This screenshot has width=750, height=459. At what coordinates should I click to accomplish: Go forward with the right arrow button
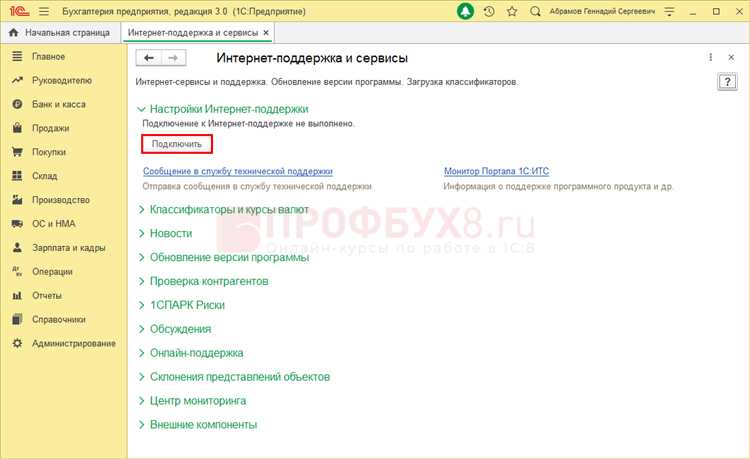click(x=174, y=58)
